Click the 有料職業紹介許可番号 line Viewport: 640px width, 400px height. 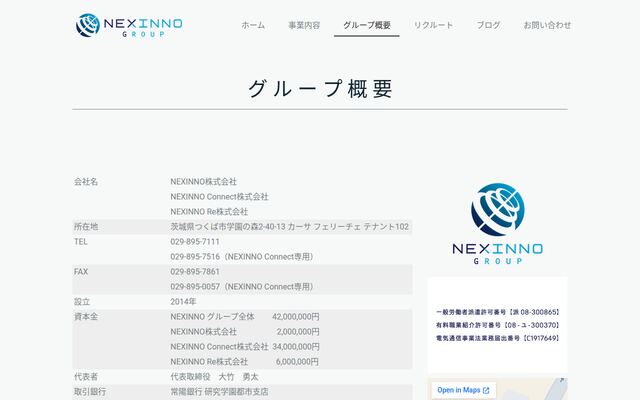pyautogui.click(x=498, y=325)
